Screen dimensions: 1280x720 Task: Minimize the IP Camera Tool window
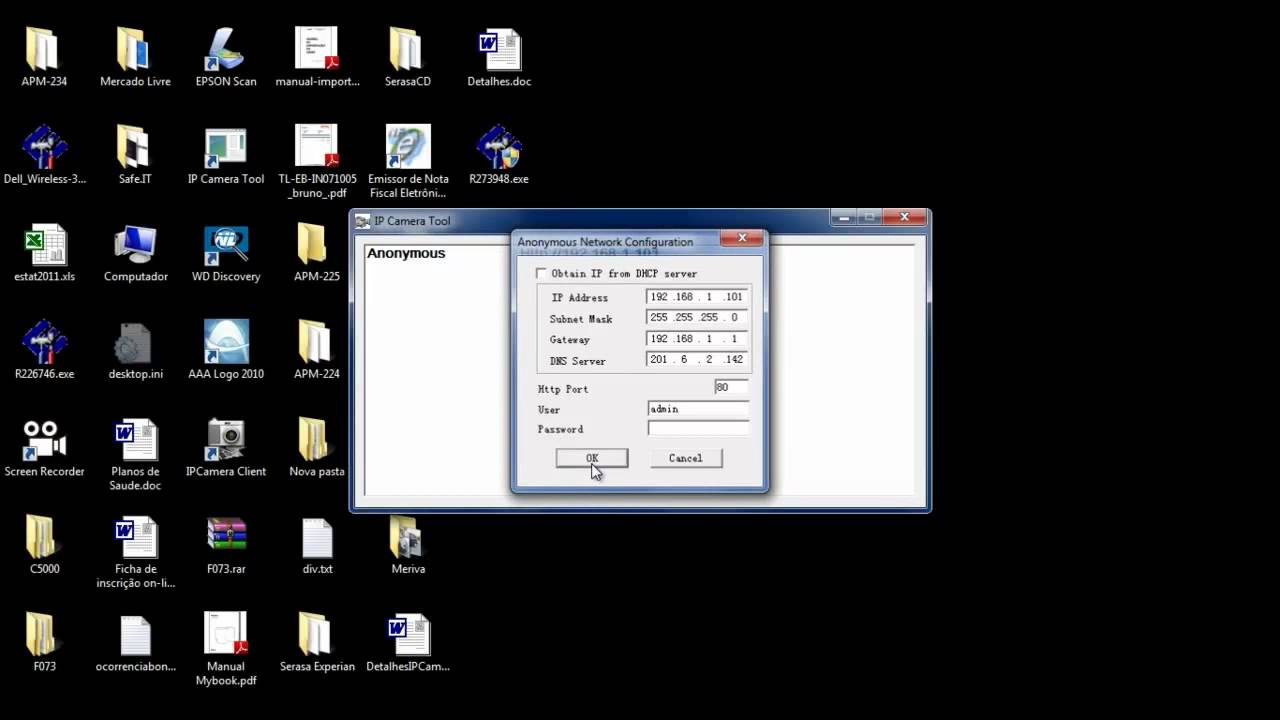843,216
